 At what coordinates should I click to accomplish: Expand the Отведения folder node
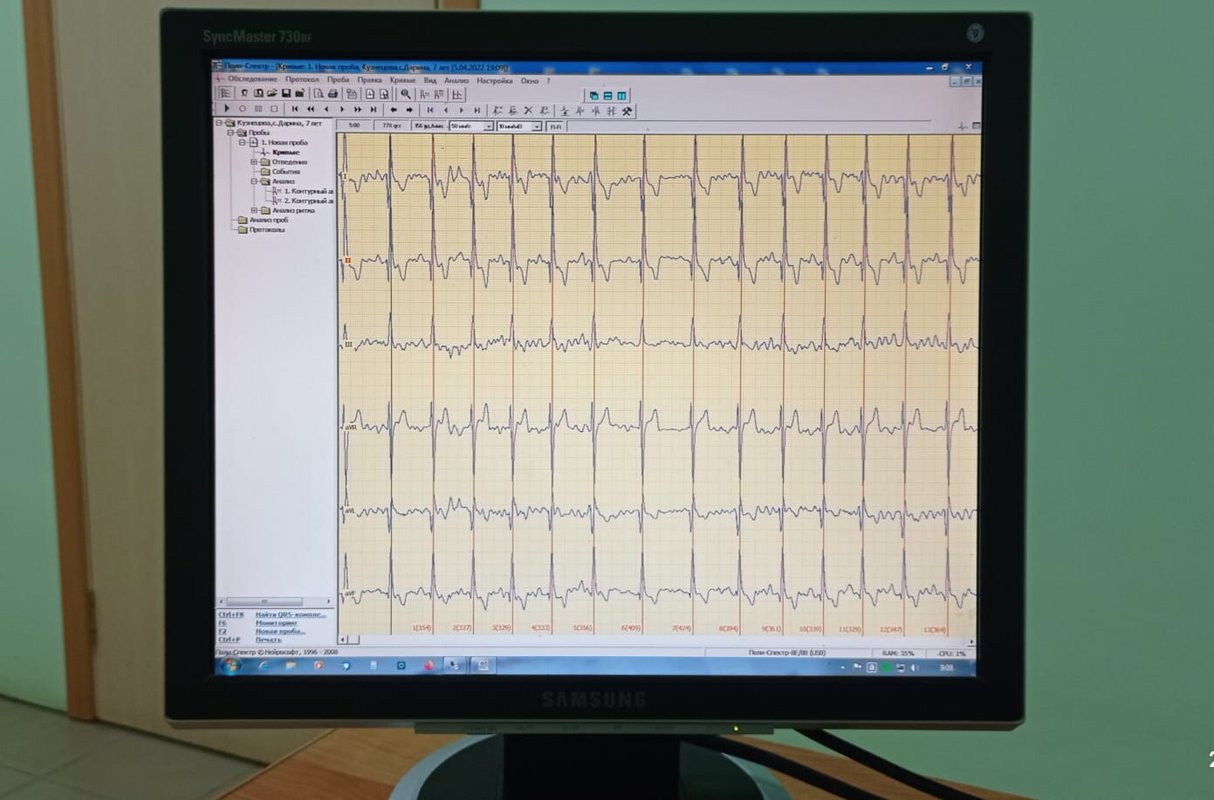(254, 162)
